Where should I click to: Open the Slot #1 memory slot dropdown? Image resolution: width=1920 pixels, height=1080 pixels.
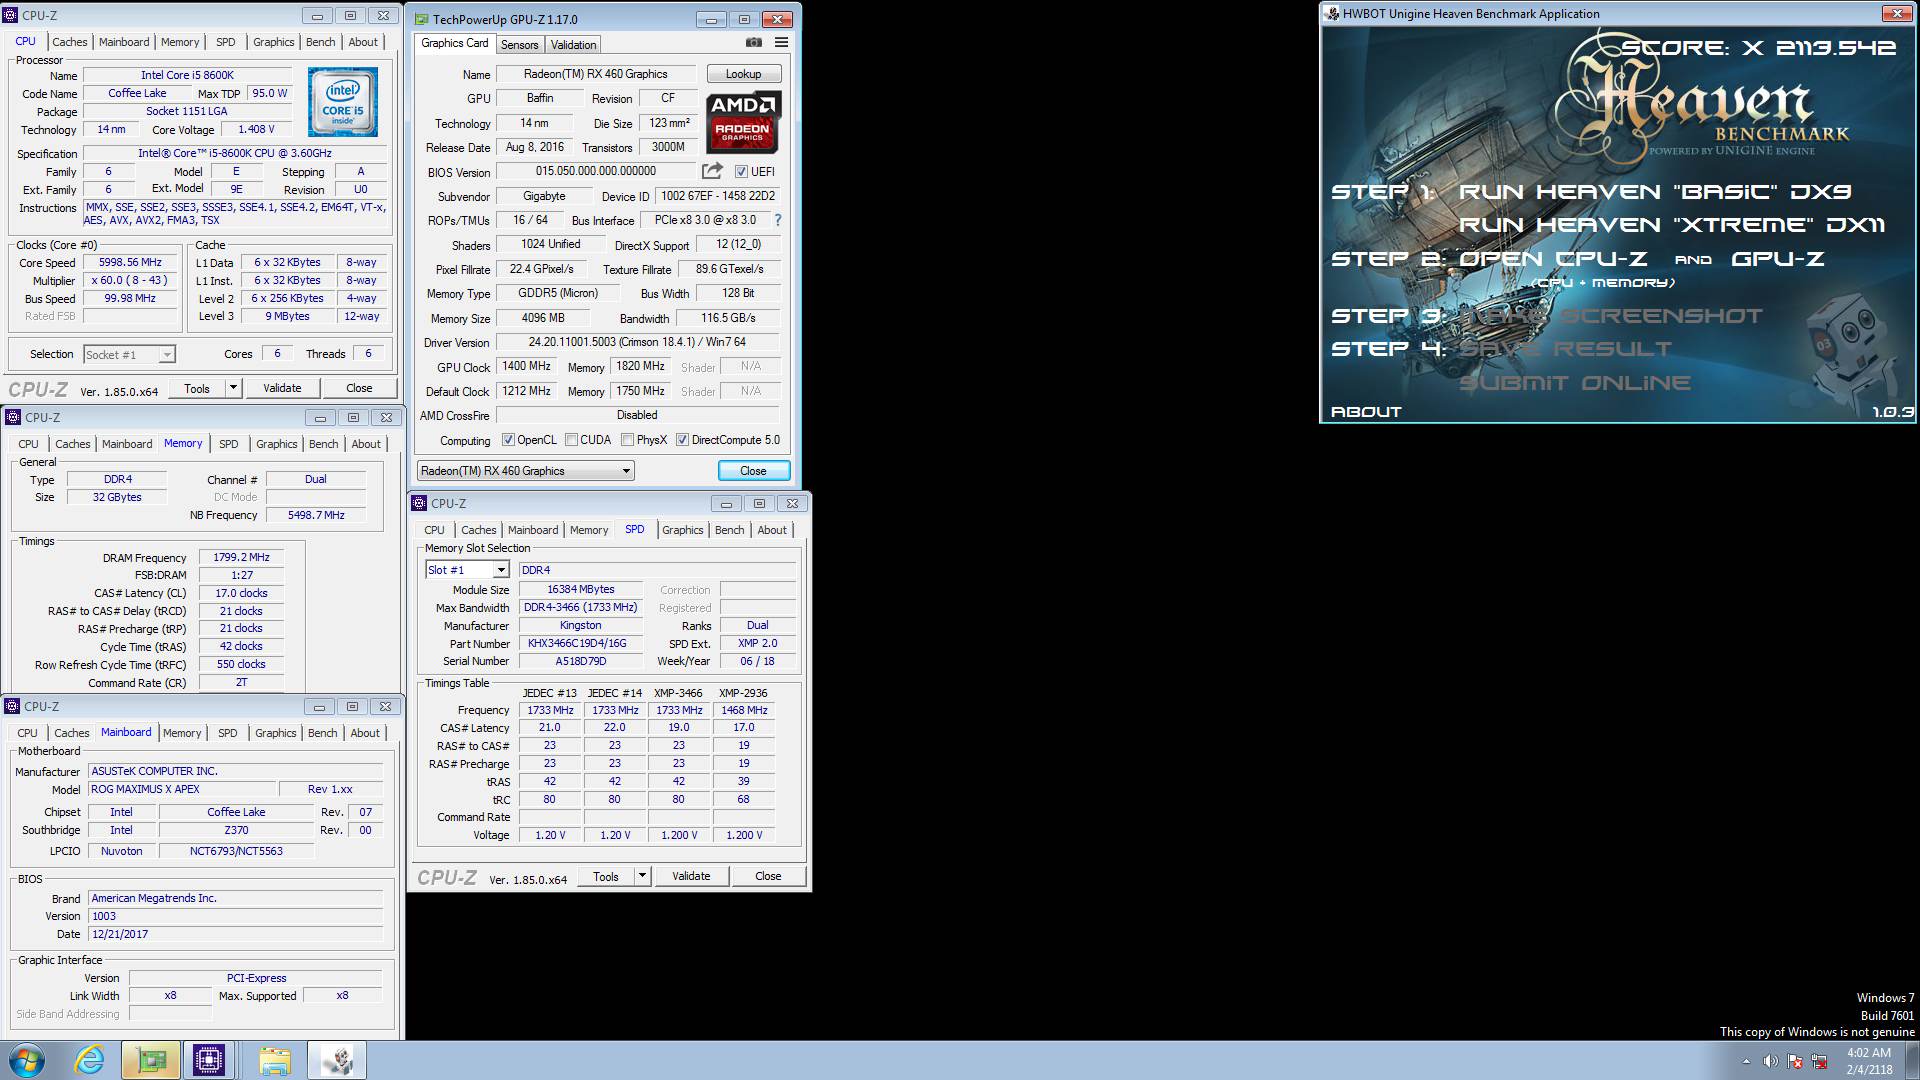[x=467, y=570]
